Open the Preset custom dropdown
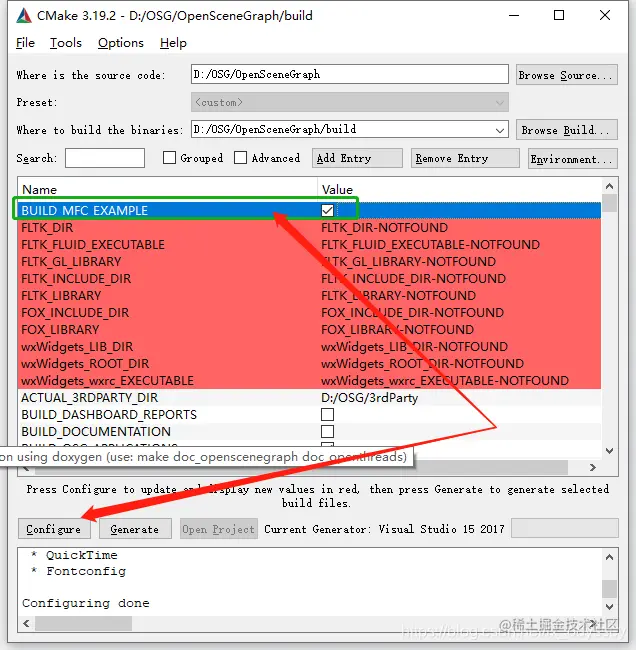 point(350,102)
